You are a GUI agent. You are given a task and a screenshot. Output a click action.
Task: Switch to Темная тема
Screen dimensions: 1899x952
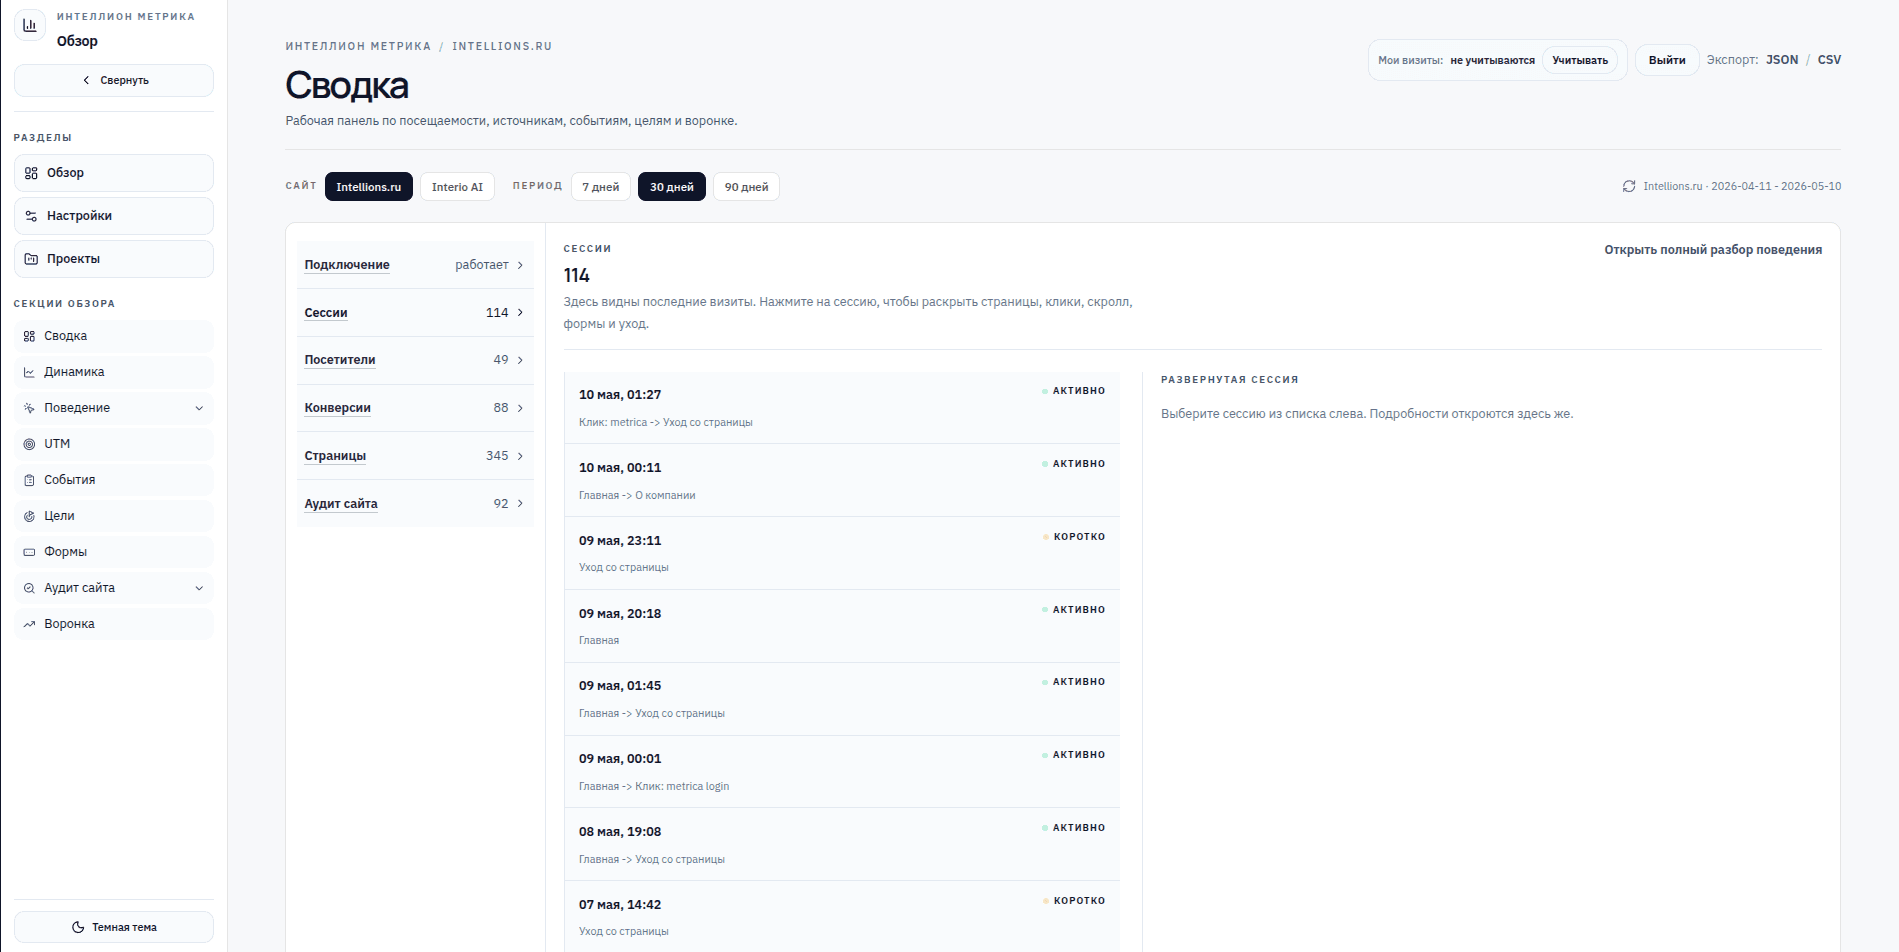coord(114,927)
